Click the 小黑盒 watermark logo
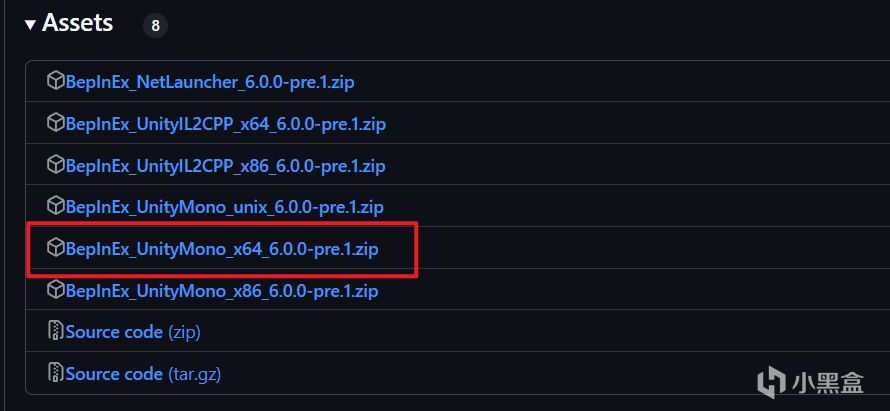The image size is (890, 411). coord(810,383)
